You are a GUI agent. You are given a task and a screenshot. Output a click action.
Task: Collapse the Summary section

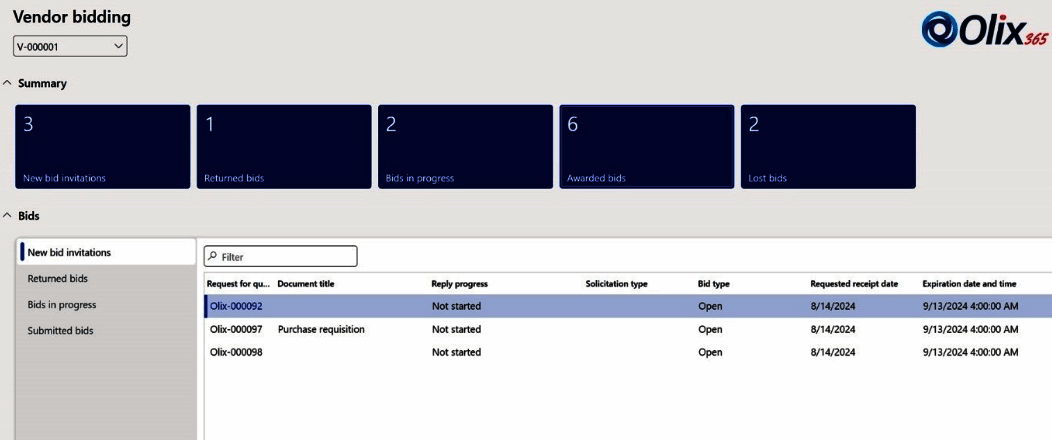(x=8, y=84)
